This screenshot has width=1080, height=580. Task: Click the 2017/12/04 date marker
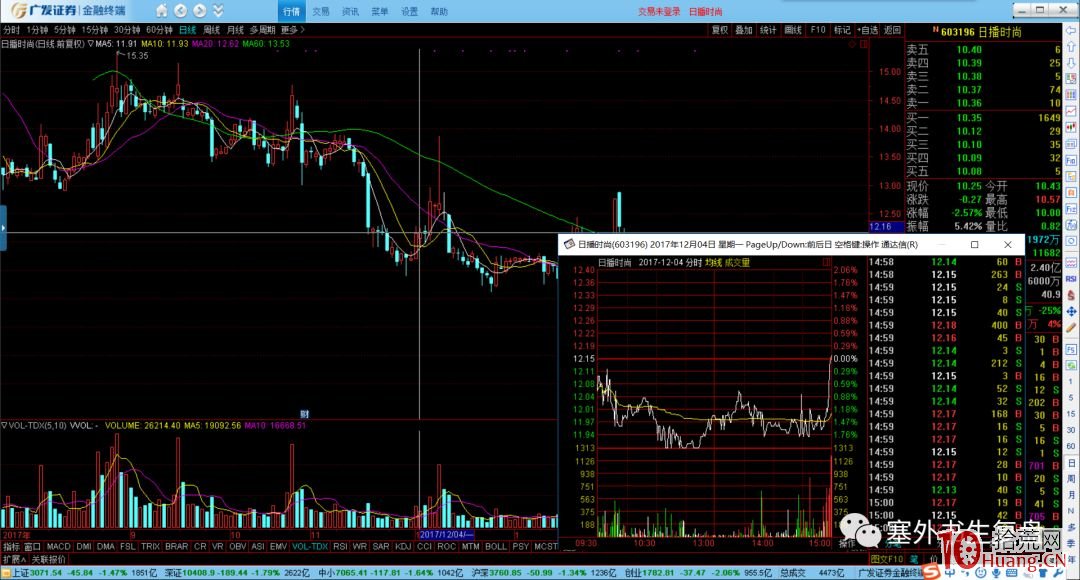pyautogui.click(x=448, y=535)
